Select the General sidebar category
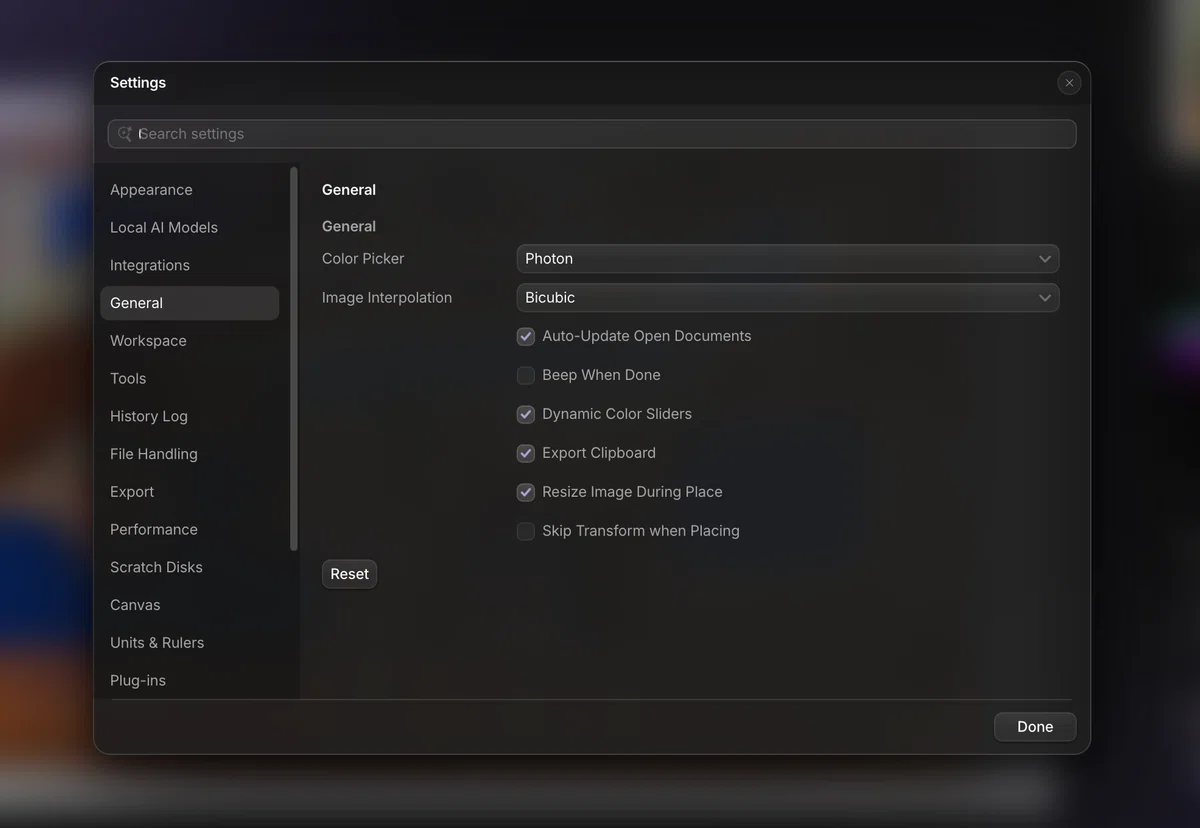The height and width of the screenshot is (828, 1200). [x=189, y=303]
